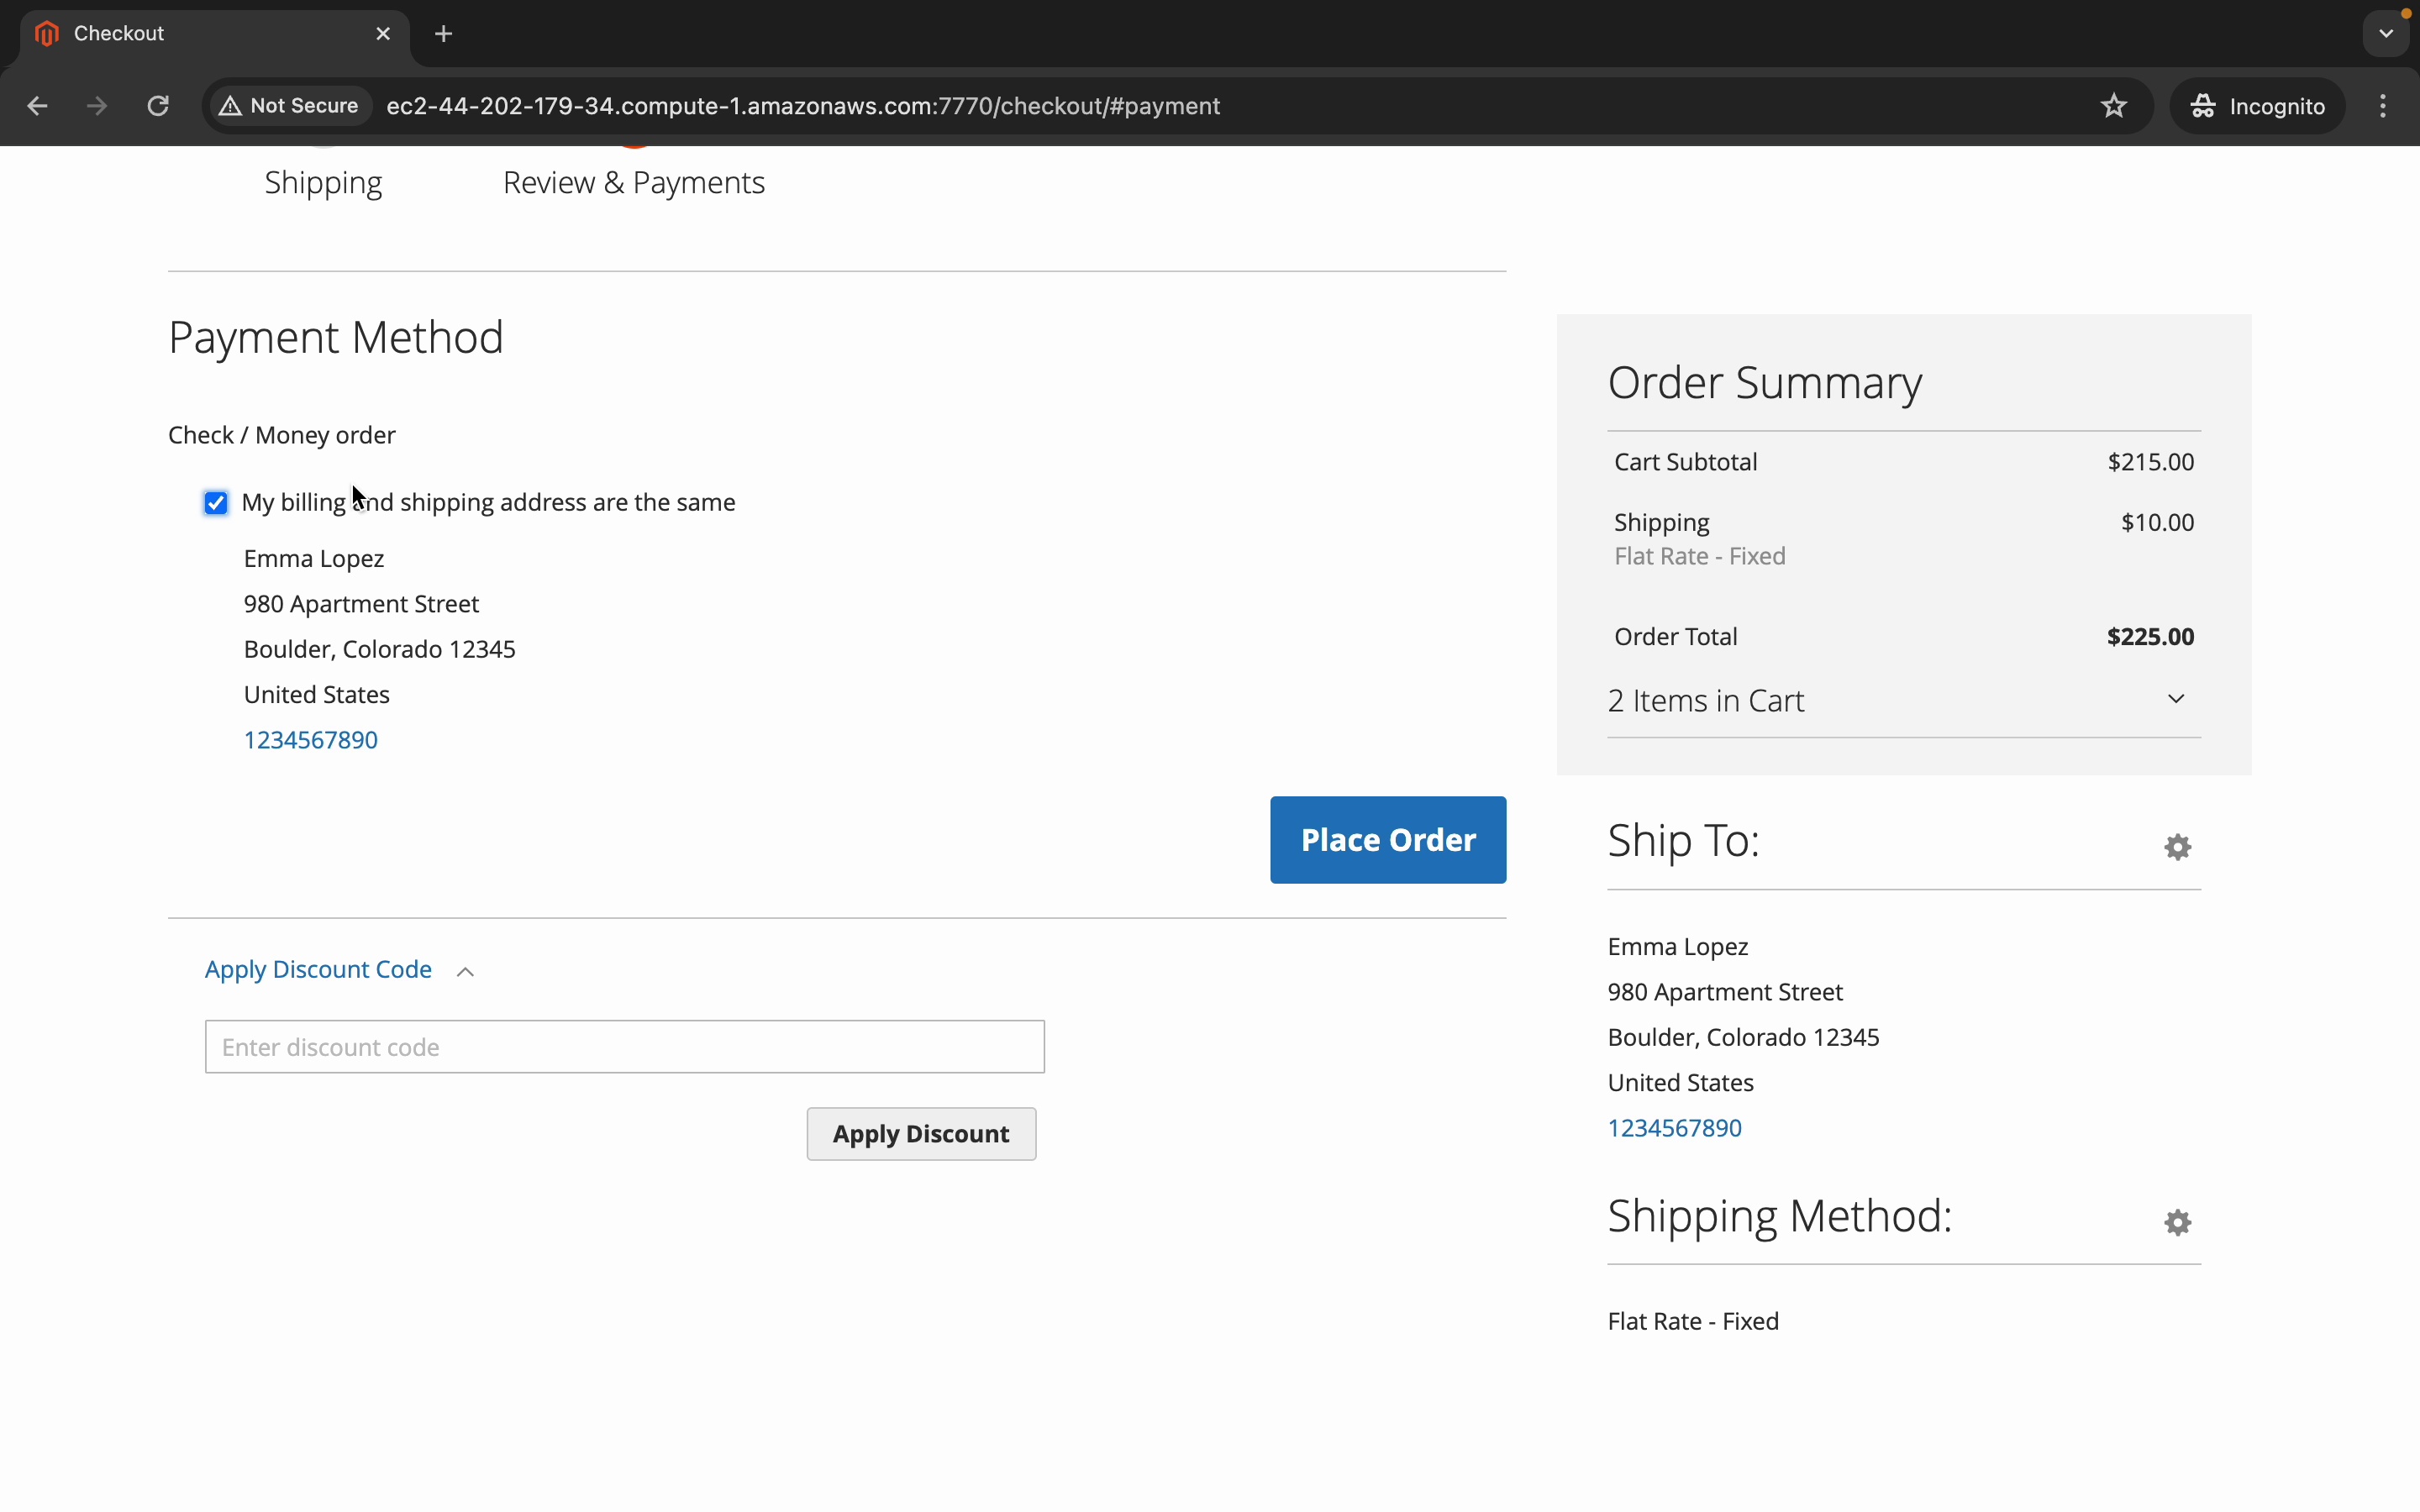Click the Apply Discount button

coord(920,1134)
